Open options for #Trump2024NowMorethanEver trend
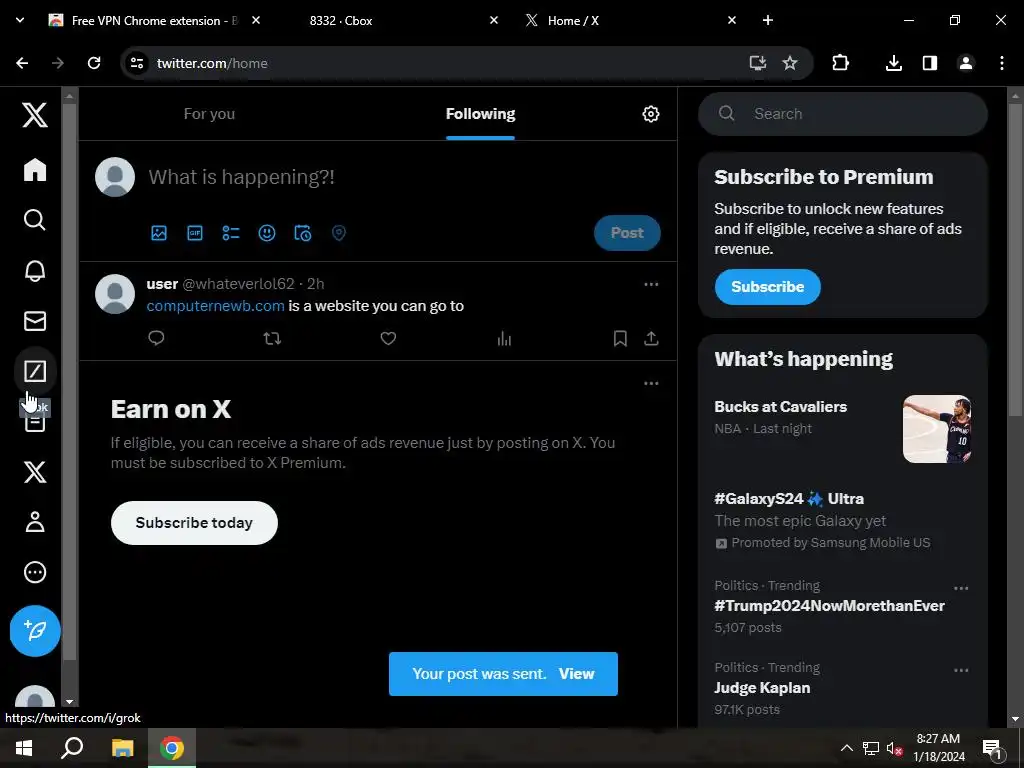1024x768 pixels. pyautogui.click(x=961, y=588)
